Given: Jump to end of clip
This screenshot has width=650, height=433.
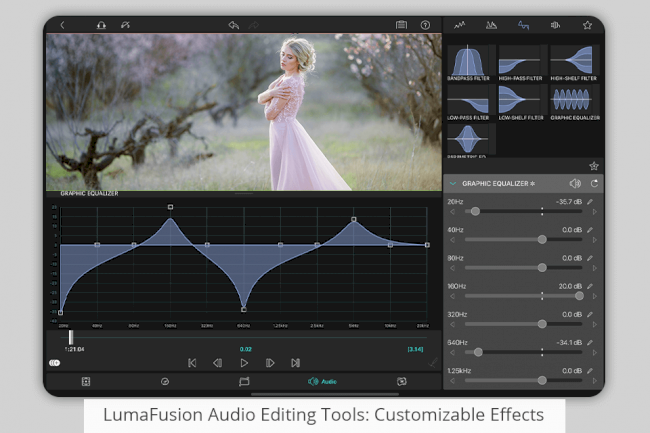Looking at the screenshot, I should point(295,363).
